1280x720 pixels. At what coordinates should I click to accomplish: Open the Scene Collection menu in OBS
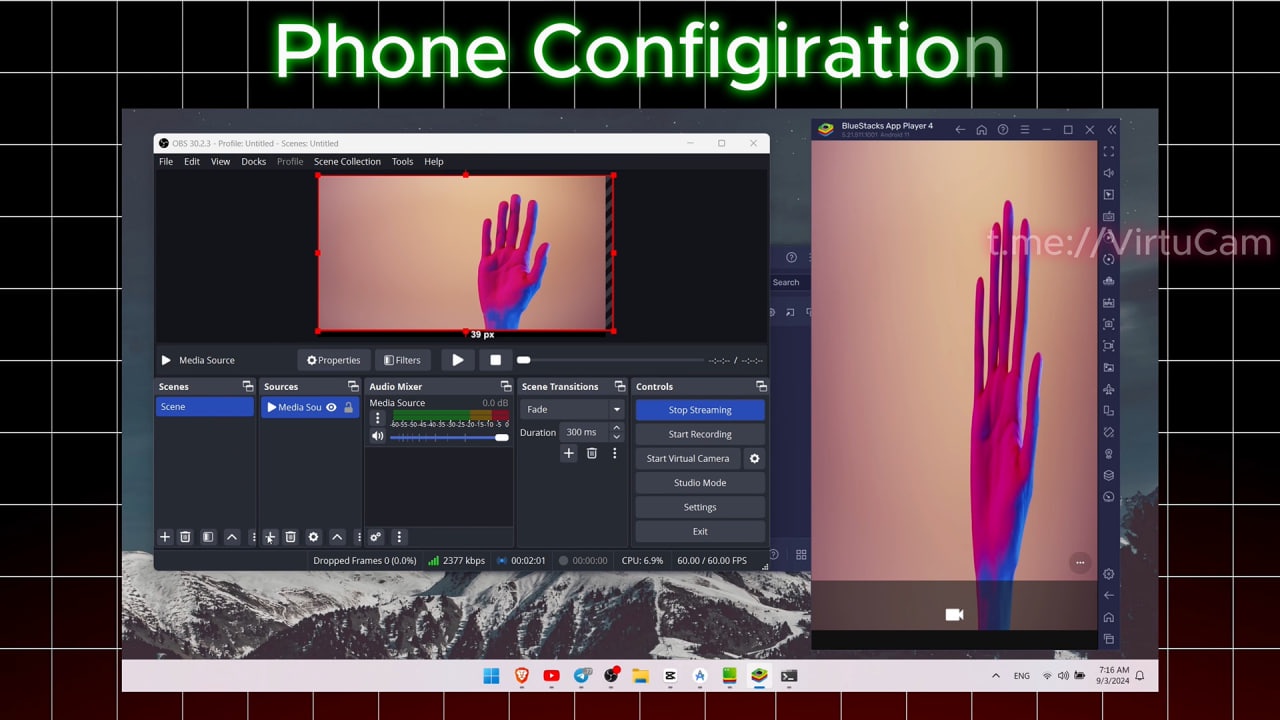pyautogui.click(x=347, y=161)
